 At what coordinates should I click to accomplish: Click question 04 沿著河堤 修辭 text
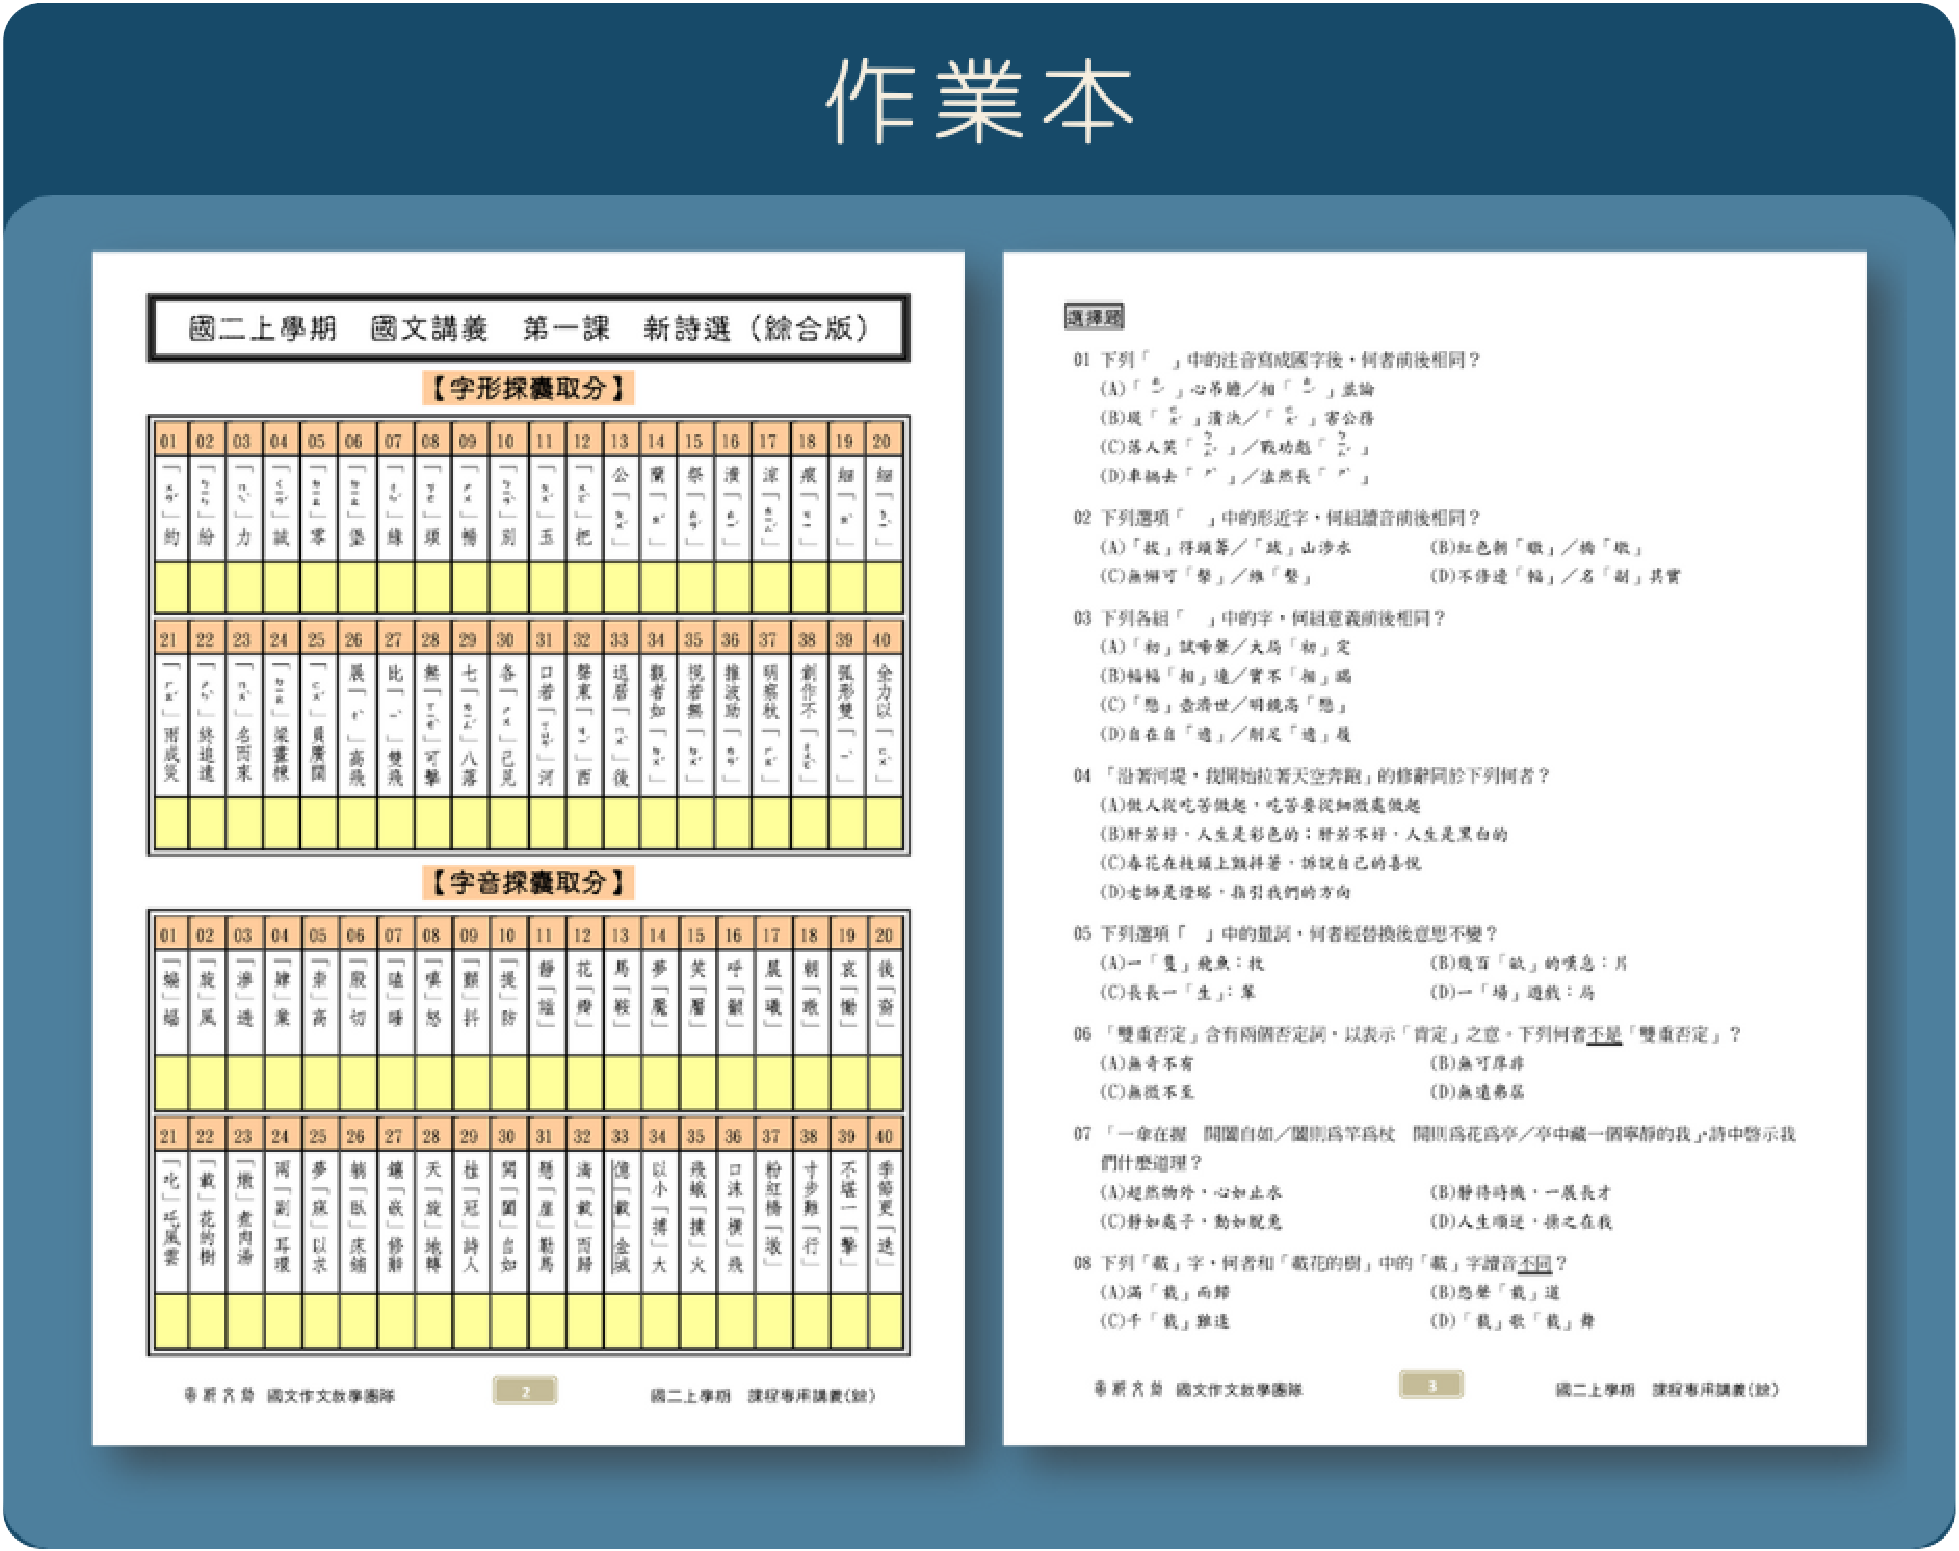click(x=1312, y=776)
